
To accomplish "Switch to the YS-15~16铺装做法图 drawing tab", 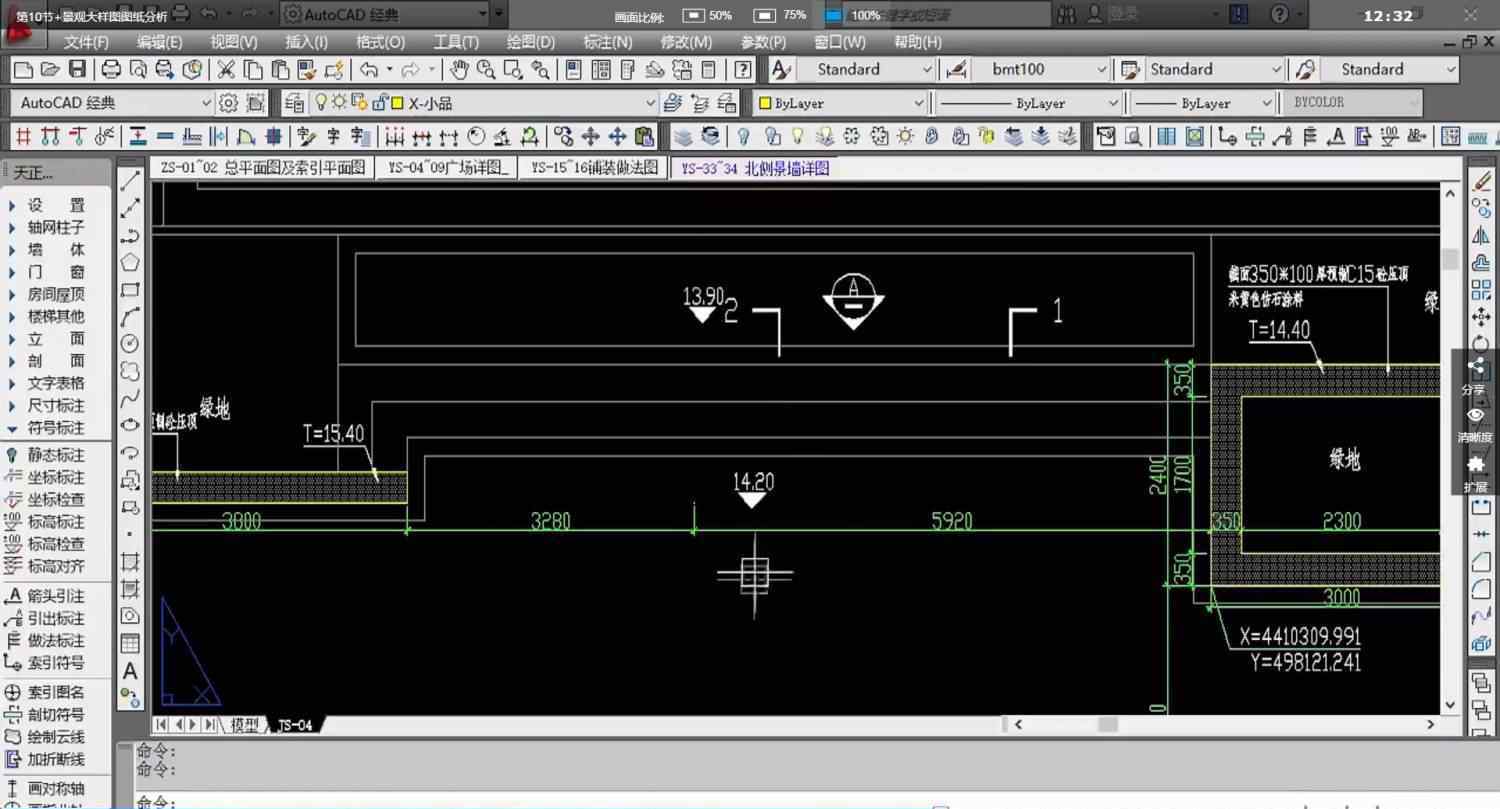I will (x=594, y=168).
